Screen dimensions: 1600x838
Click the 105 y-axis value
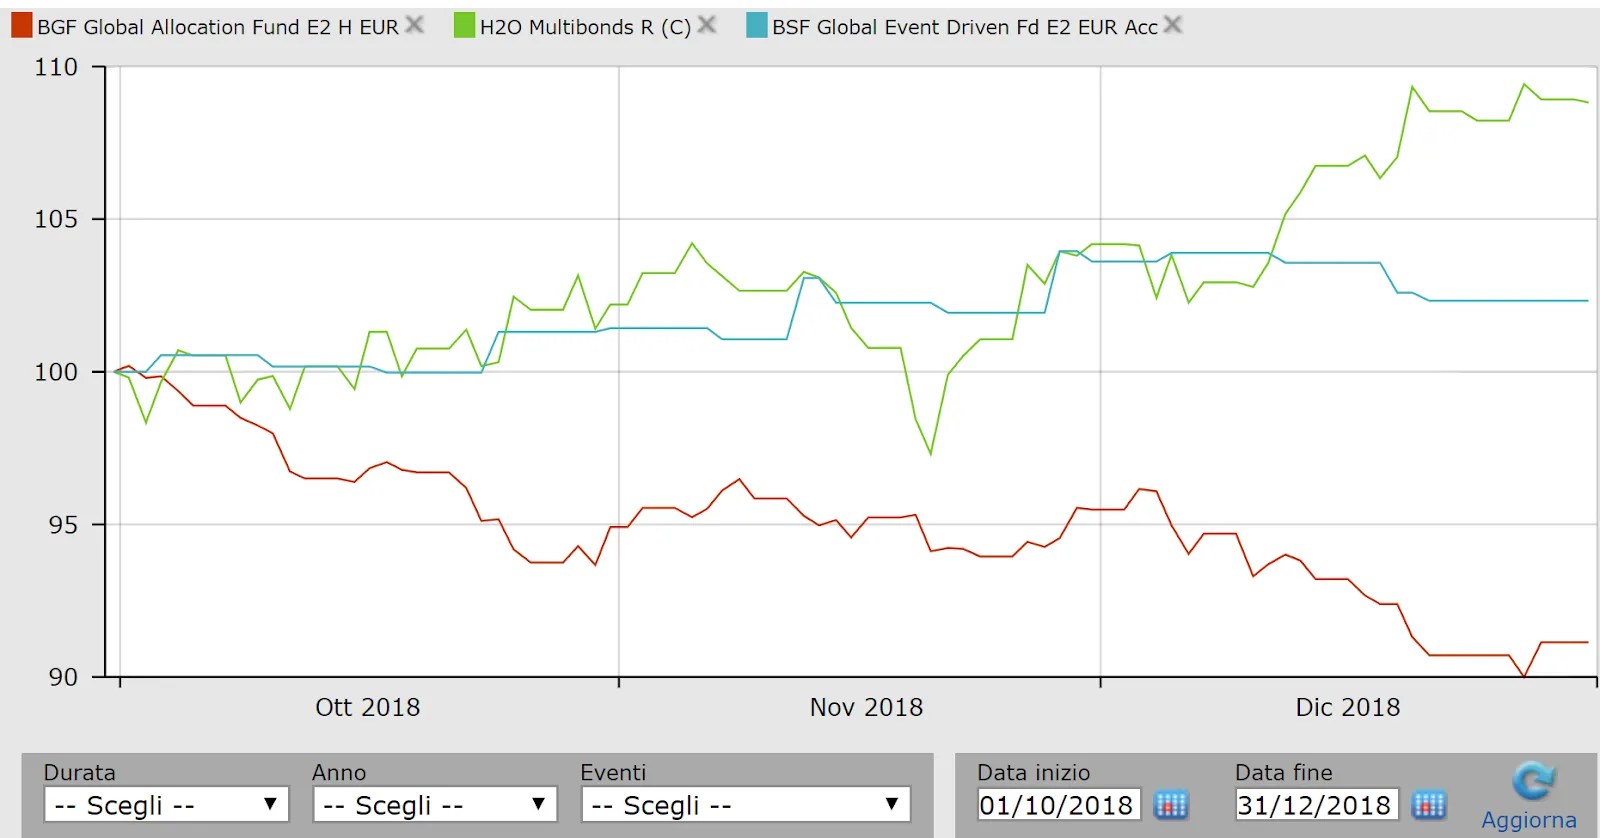coord(56,219)
